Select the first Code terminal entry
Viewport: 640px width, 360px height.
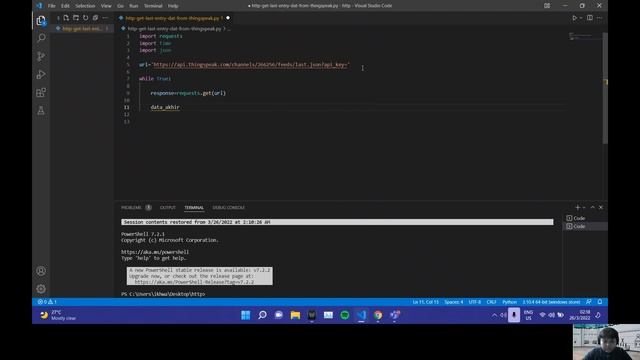pos(585,218)
